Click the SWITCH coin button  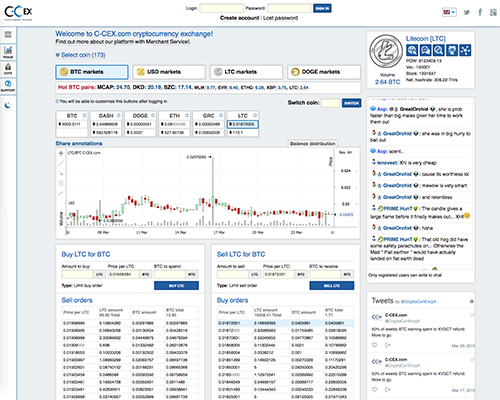pyautogui.click(x=351, y=103)
